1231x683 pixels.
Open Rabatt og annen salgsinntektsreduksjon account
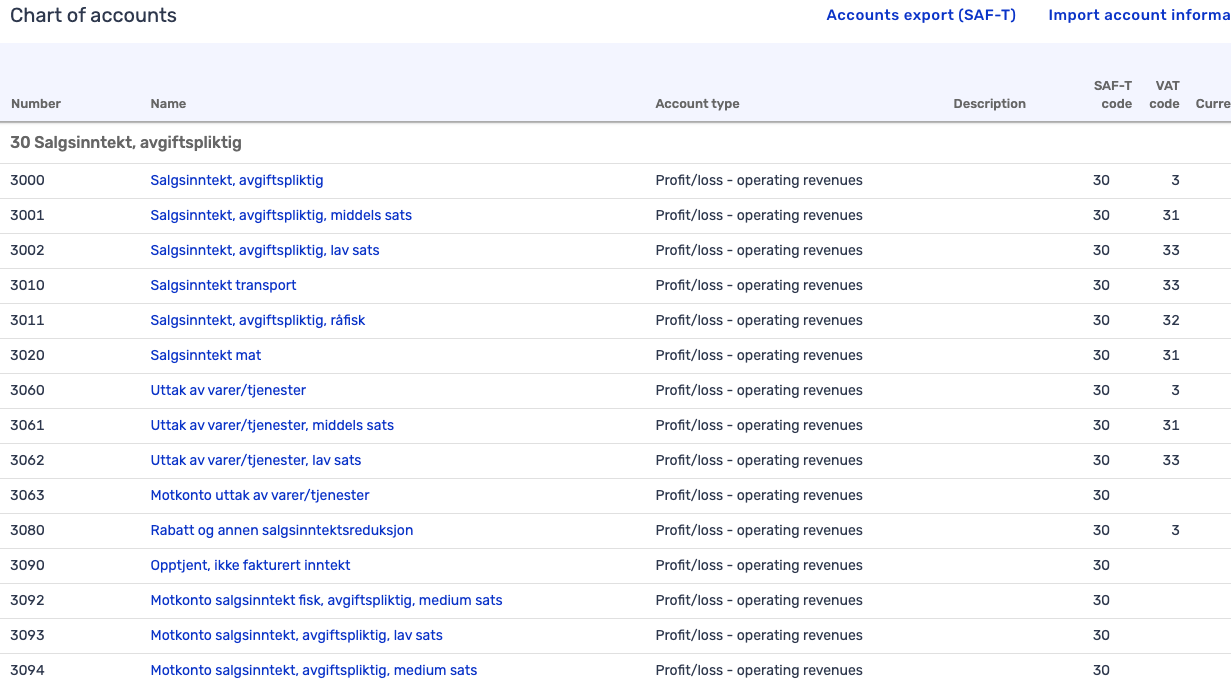(x=280, y=530)
